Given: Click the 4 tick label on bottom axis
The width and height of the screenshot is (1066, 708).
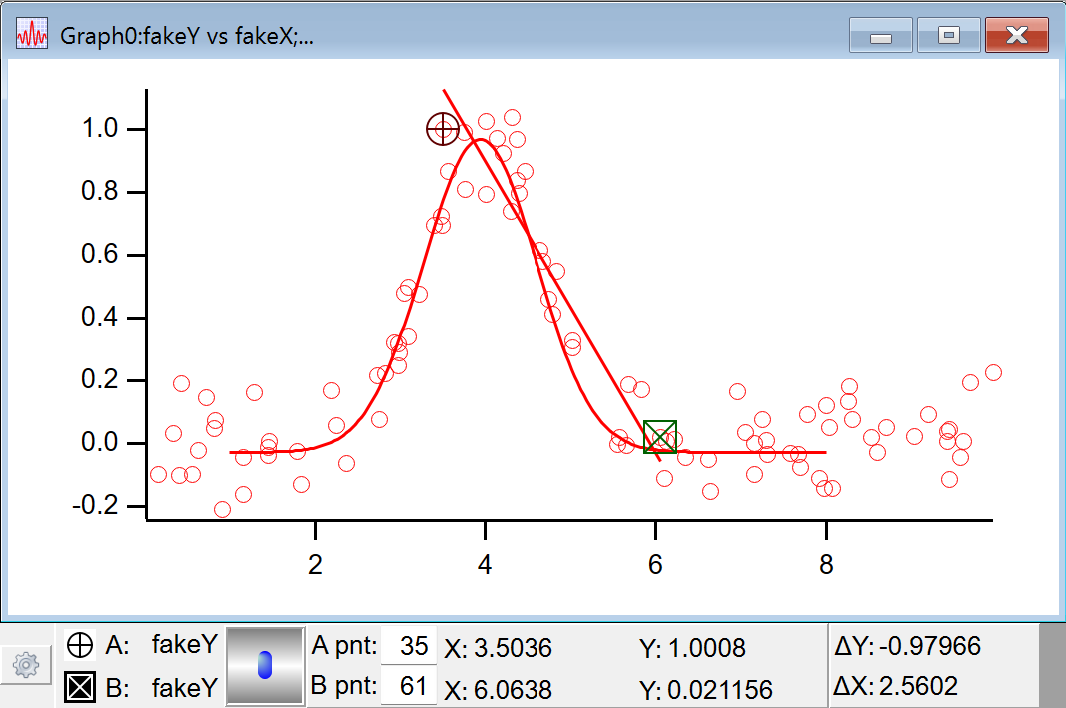Looking at the screenshot, I should pyautogui.click(x=486, y=564).
